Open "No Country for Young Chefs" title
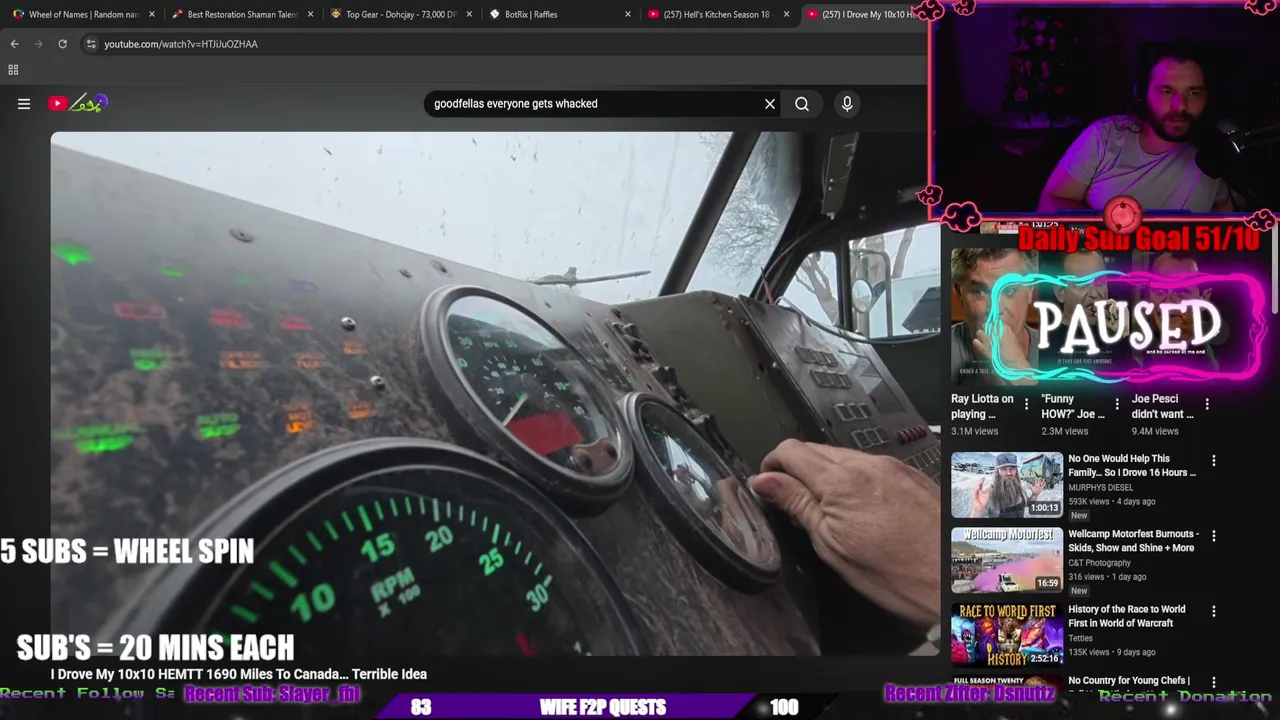1280x720 pixels. [1129, 681]
